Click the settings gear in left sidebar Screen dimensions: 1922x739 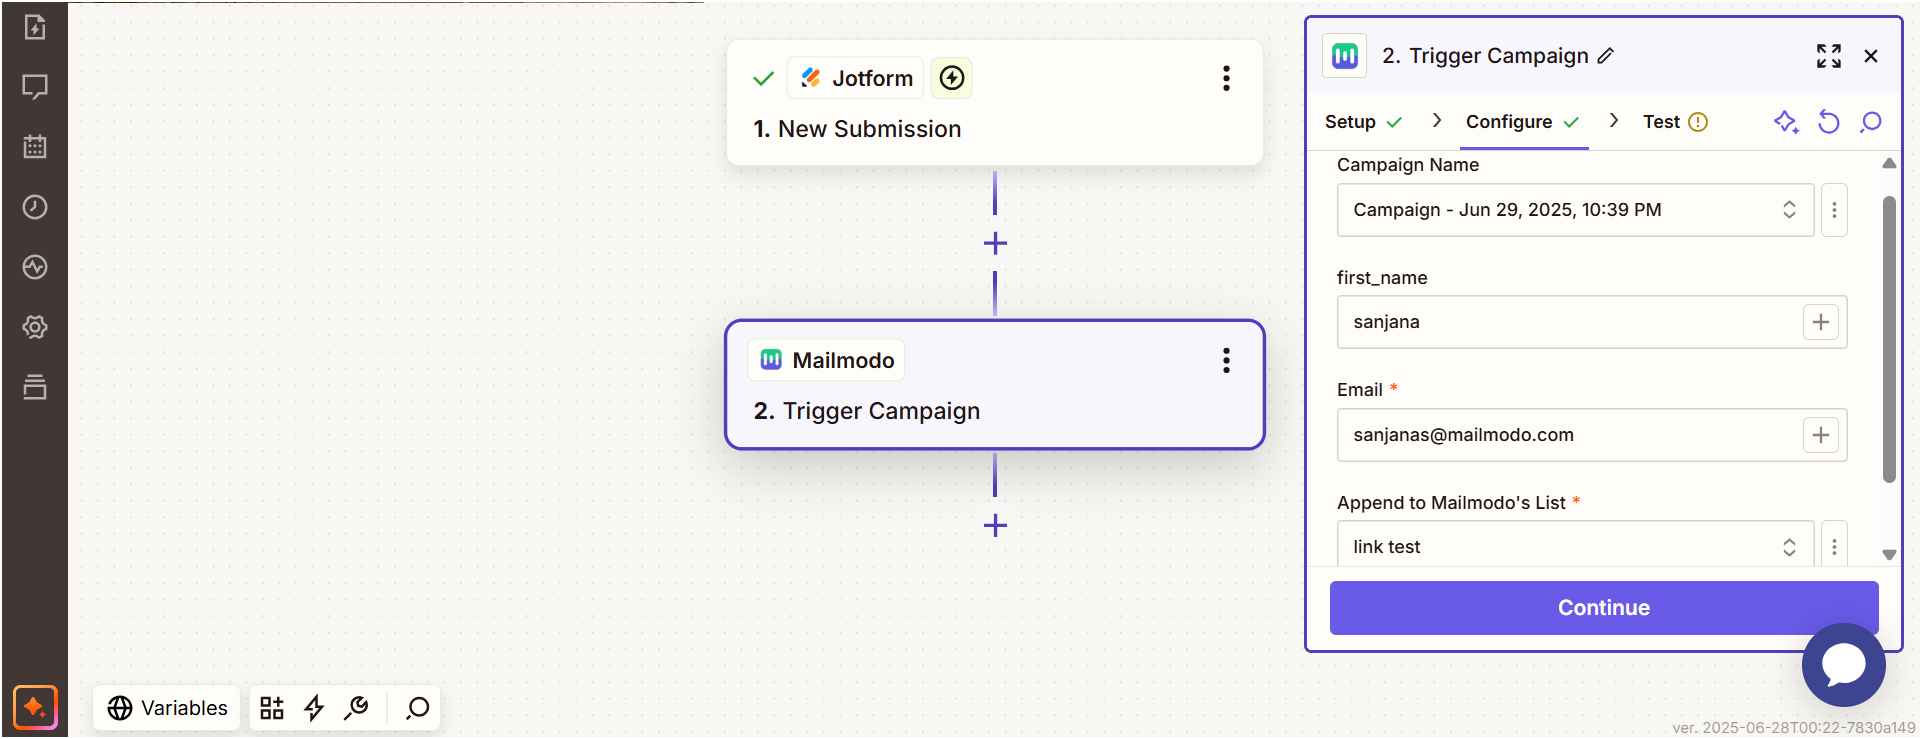[x=35, y=327]
